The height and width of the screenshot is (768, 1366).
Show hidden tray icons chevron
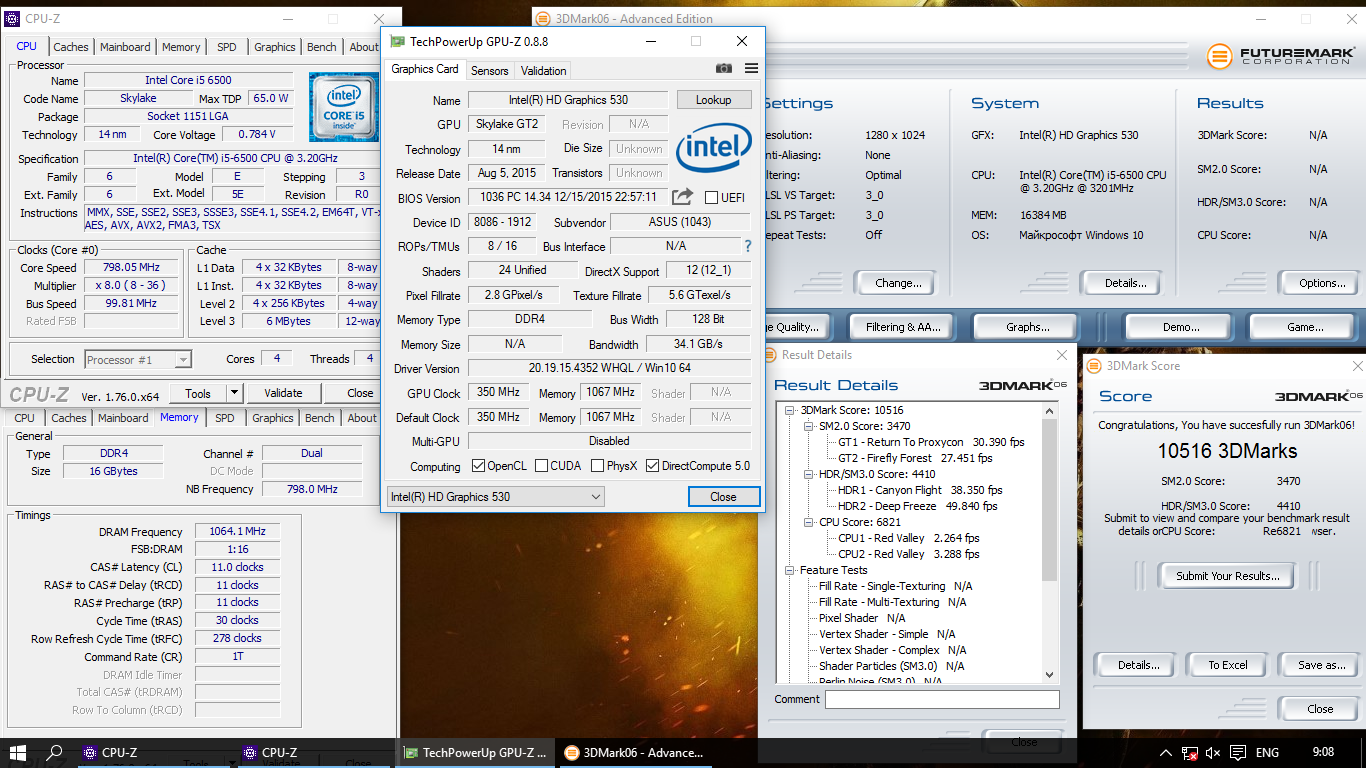pos(1165,752)
